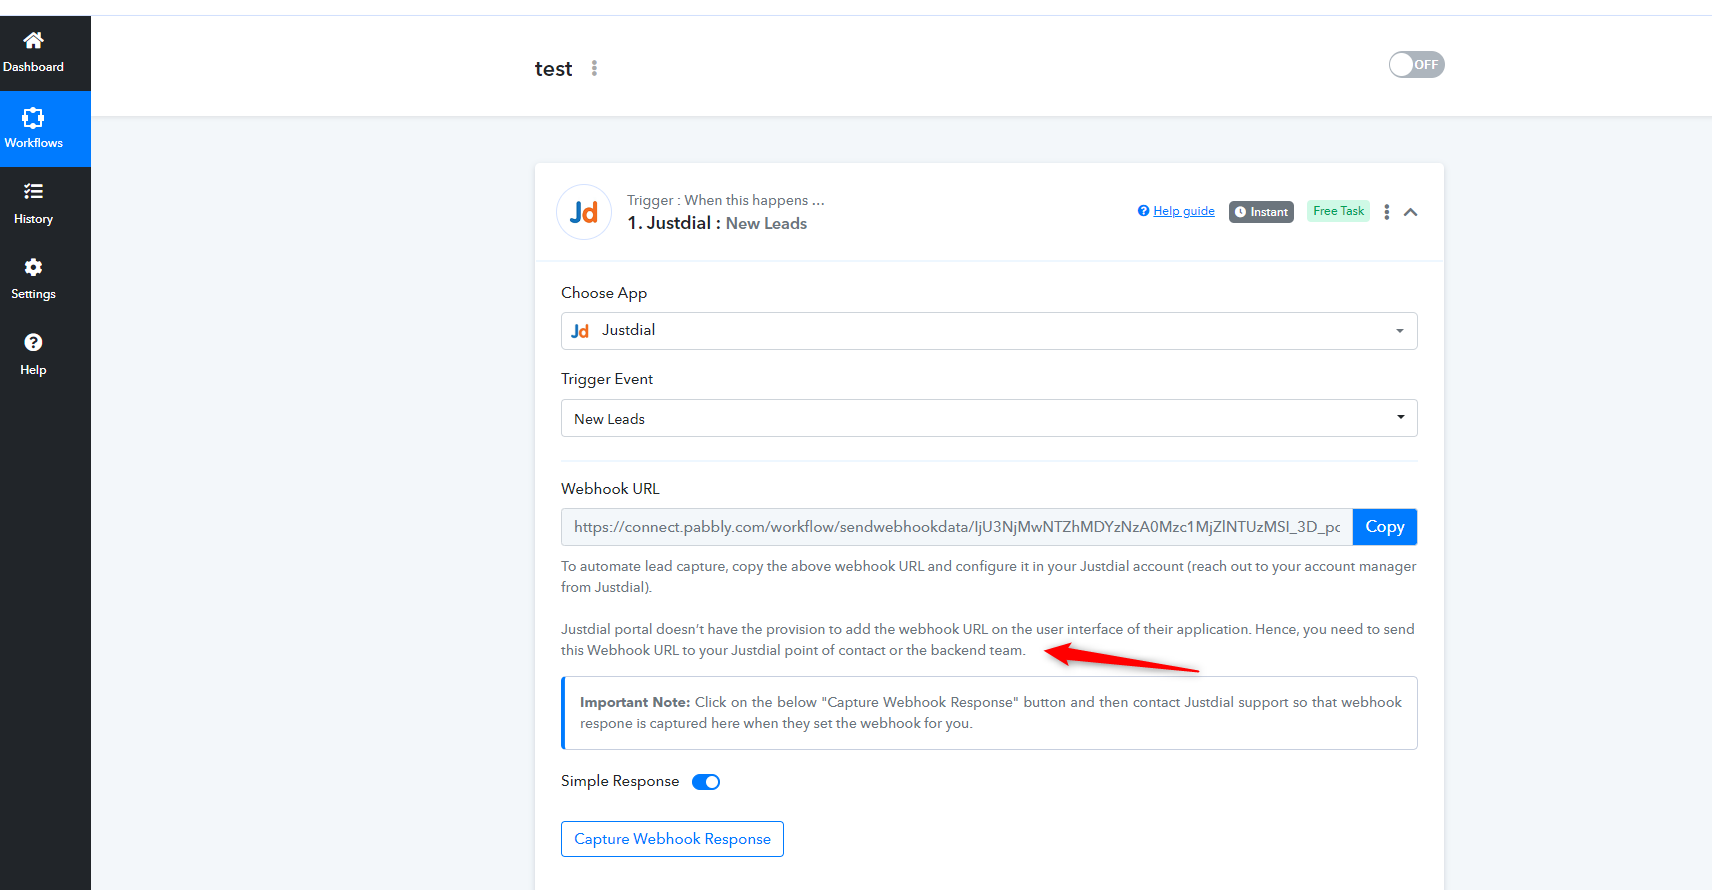Viewport: 1712px width, 890px height.
Task: Toggle the workflow OFF switch on
Action: pos(1416,65)
